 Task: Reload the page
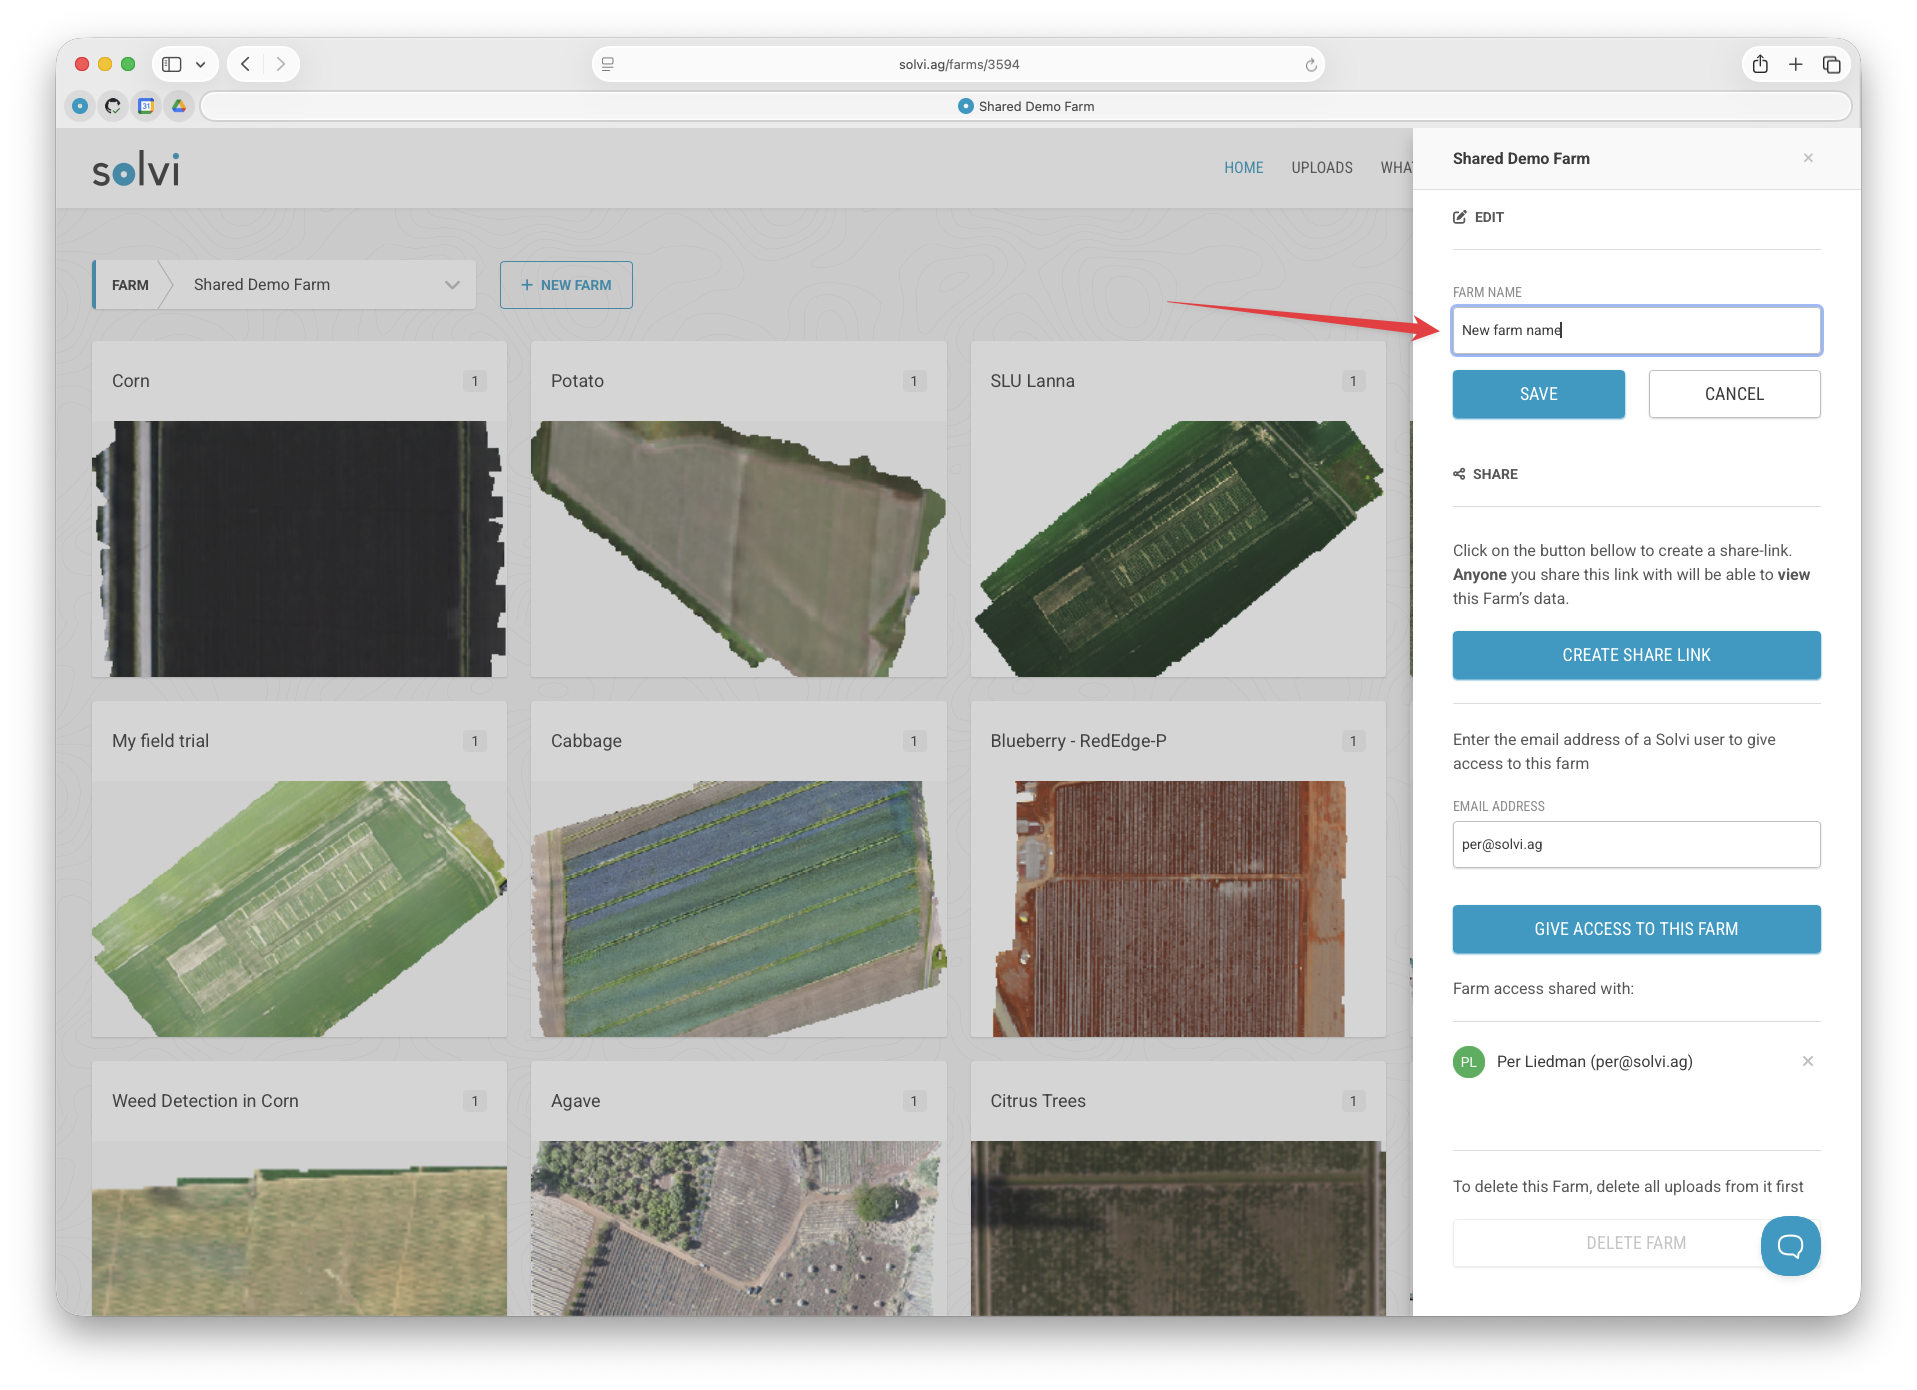click(x=1310, y=65)
